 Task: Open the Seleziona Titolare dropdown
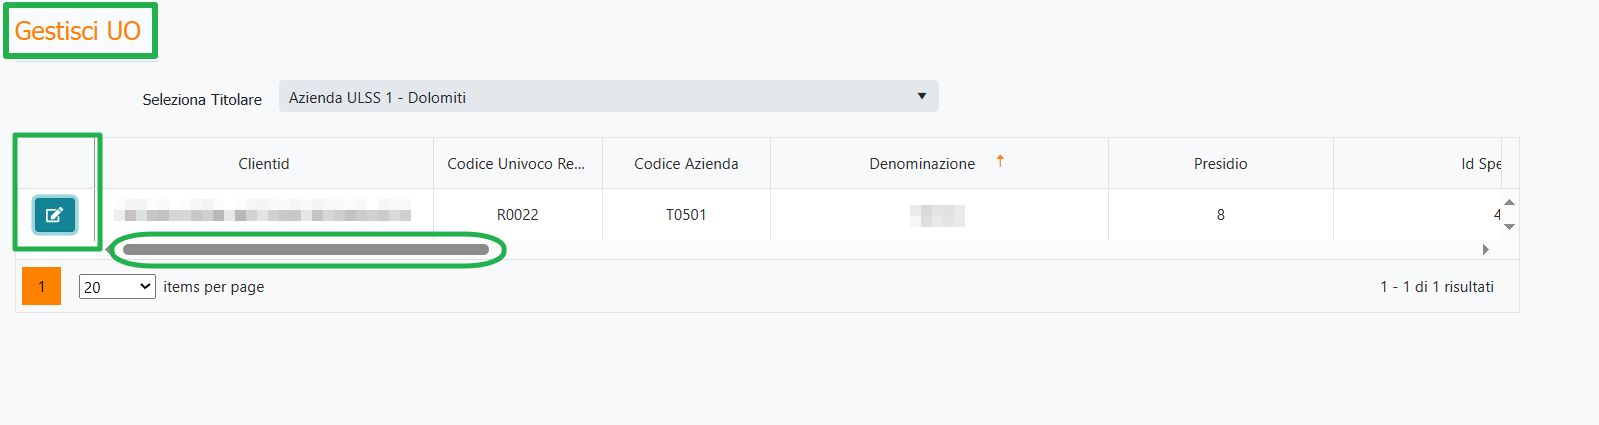pyautogui.click(x=608, y=97)
